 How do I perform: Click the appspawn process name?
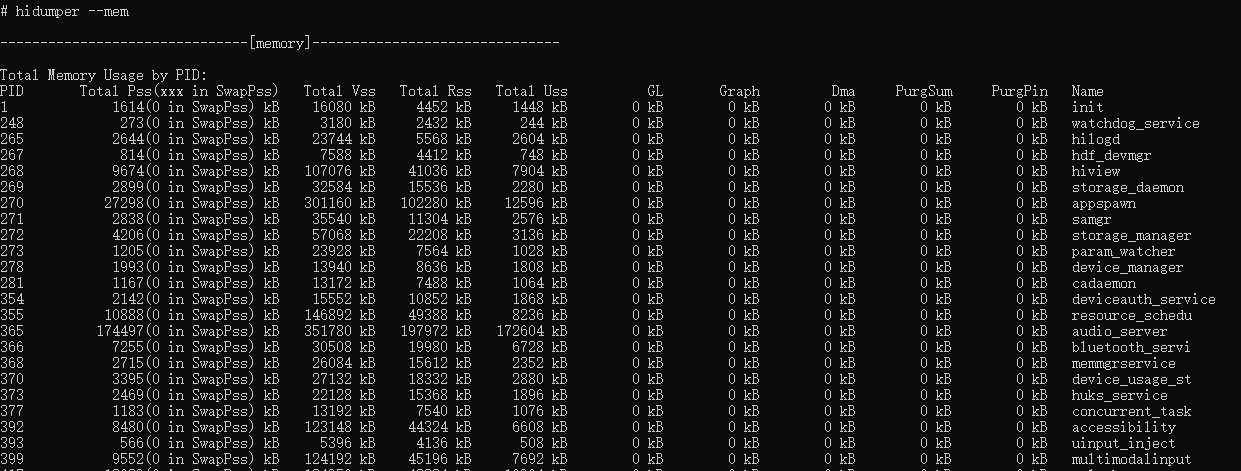tap(1103, 203)
